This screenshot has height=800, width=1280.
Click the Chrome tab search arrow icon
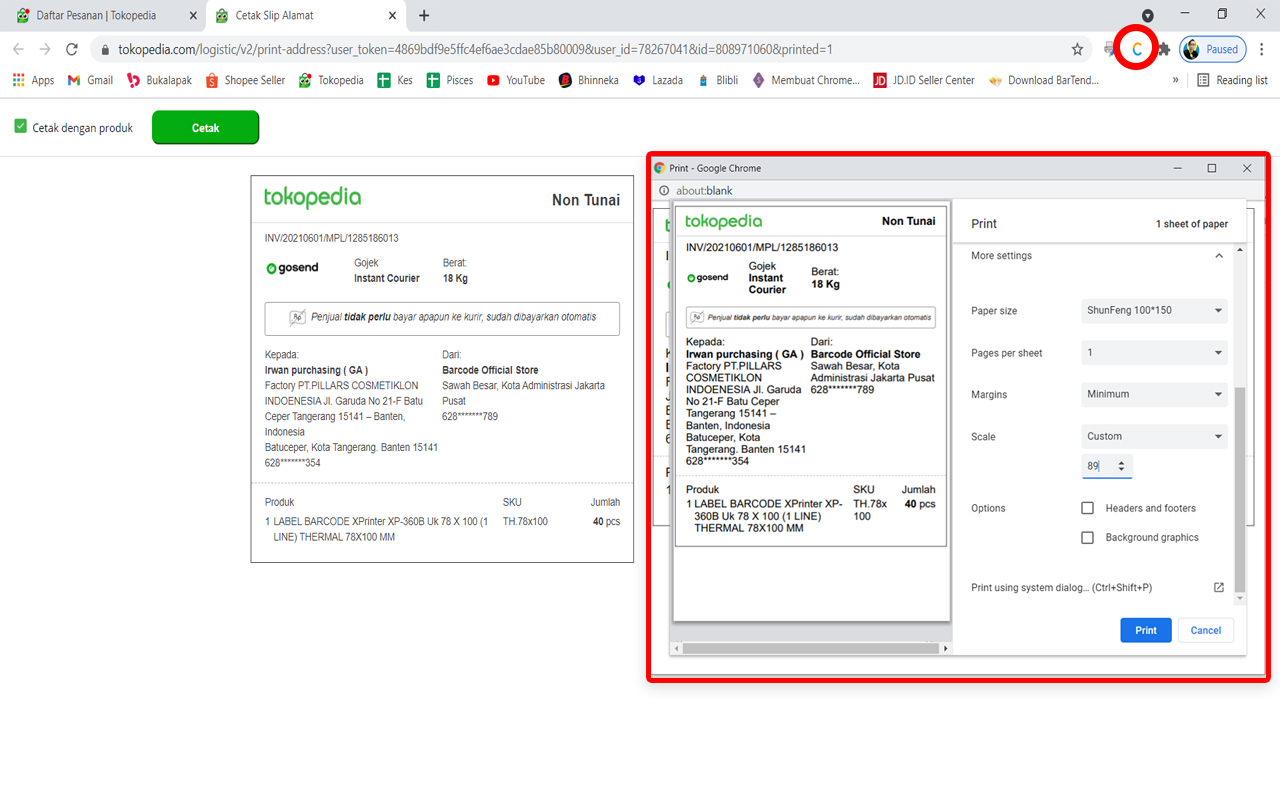[x=1148, y=15]
